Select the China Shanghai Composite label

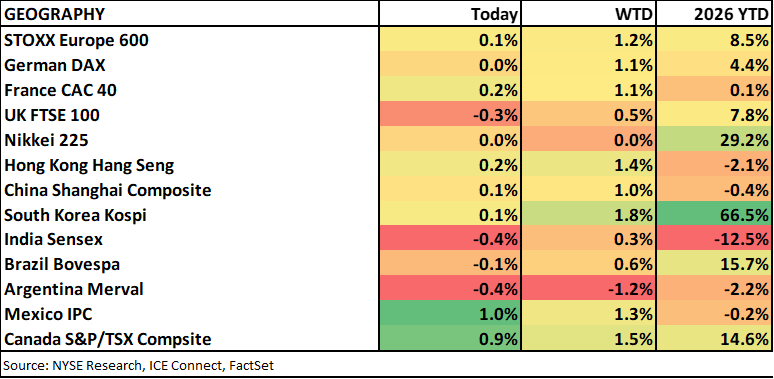[x=108, y=190]
